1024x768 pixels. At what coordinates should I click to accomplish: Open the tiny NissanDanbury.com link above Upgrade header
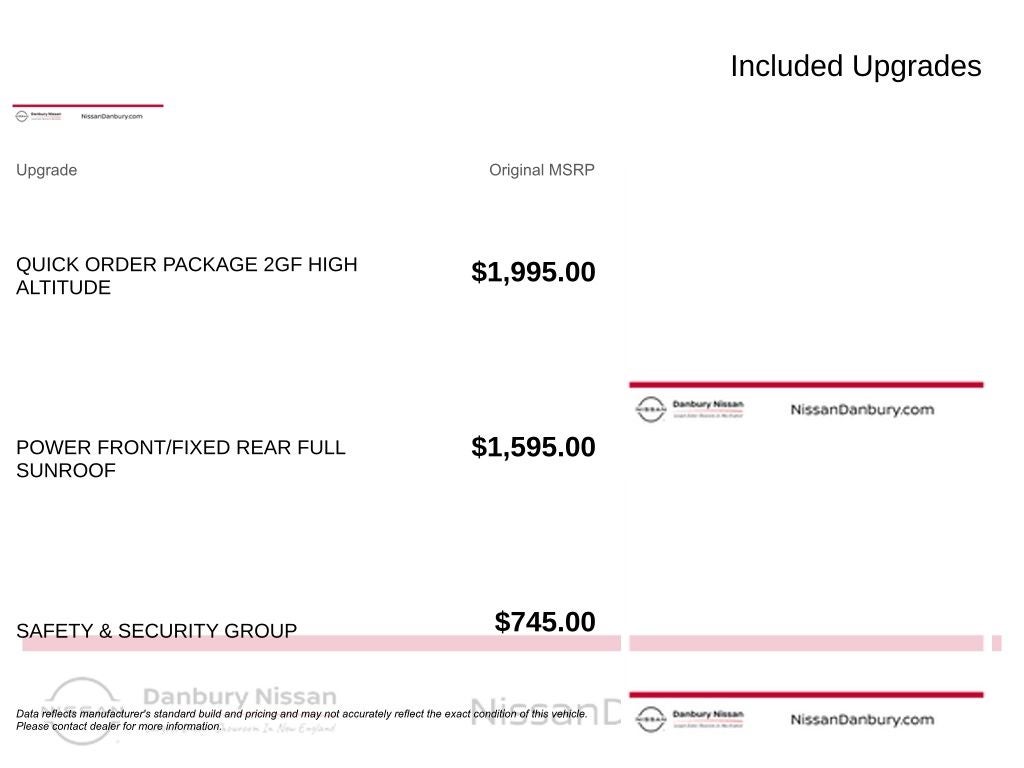tap(111, 116)
